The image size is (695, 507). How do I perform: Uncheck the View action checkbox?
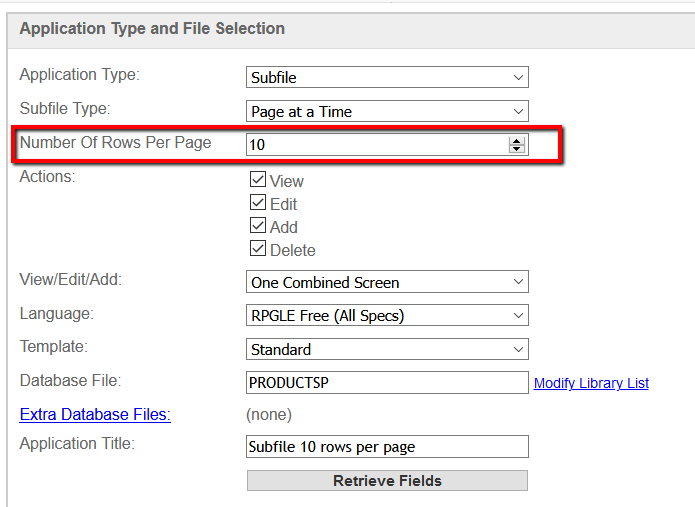tap(258, 179)
